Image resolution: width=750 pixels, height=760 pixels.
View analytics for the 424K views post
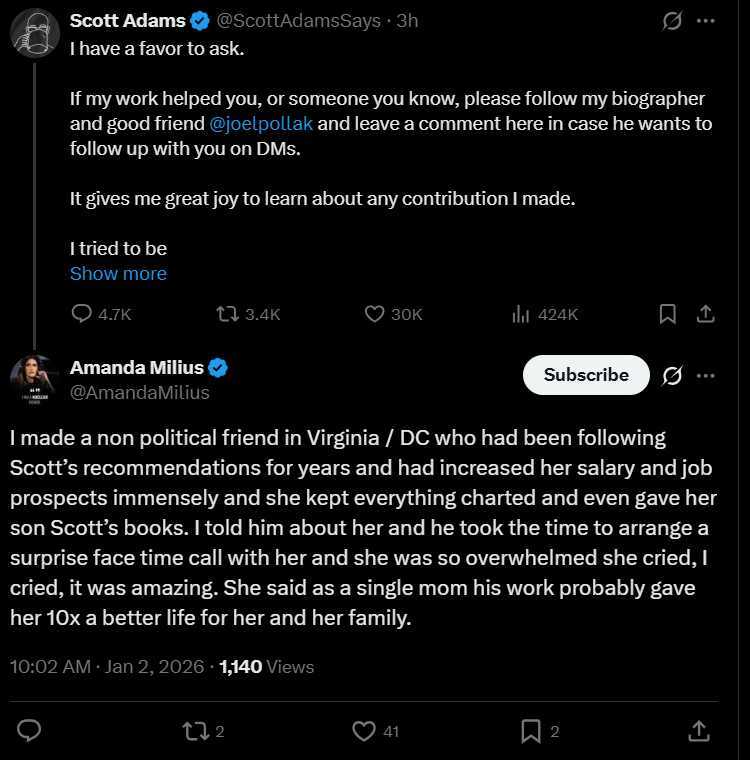pos(521,314)
